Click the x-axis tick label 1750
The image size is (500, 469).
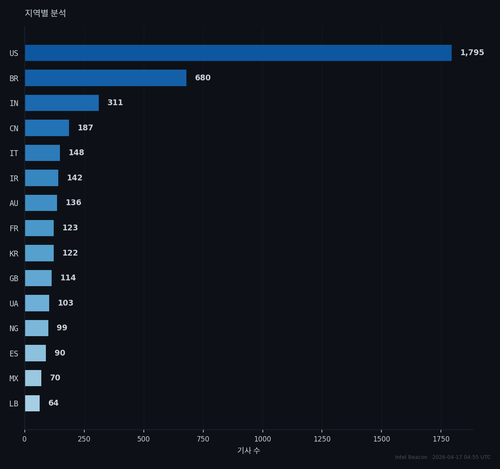pos(441,439)
